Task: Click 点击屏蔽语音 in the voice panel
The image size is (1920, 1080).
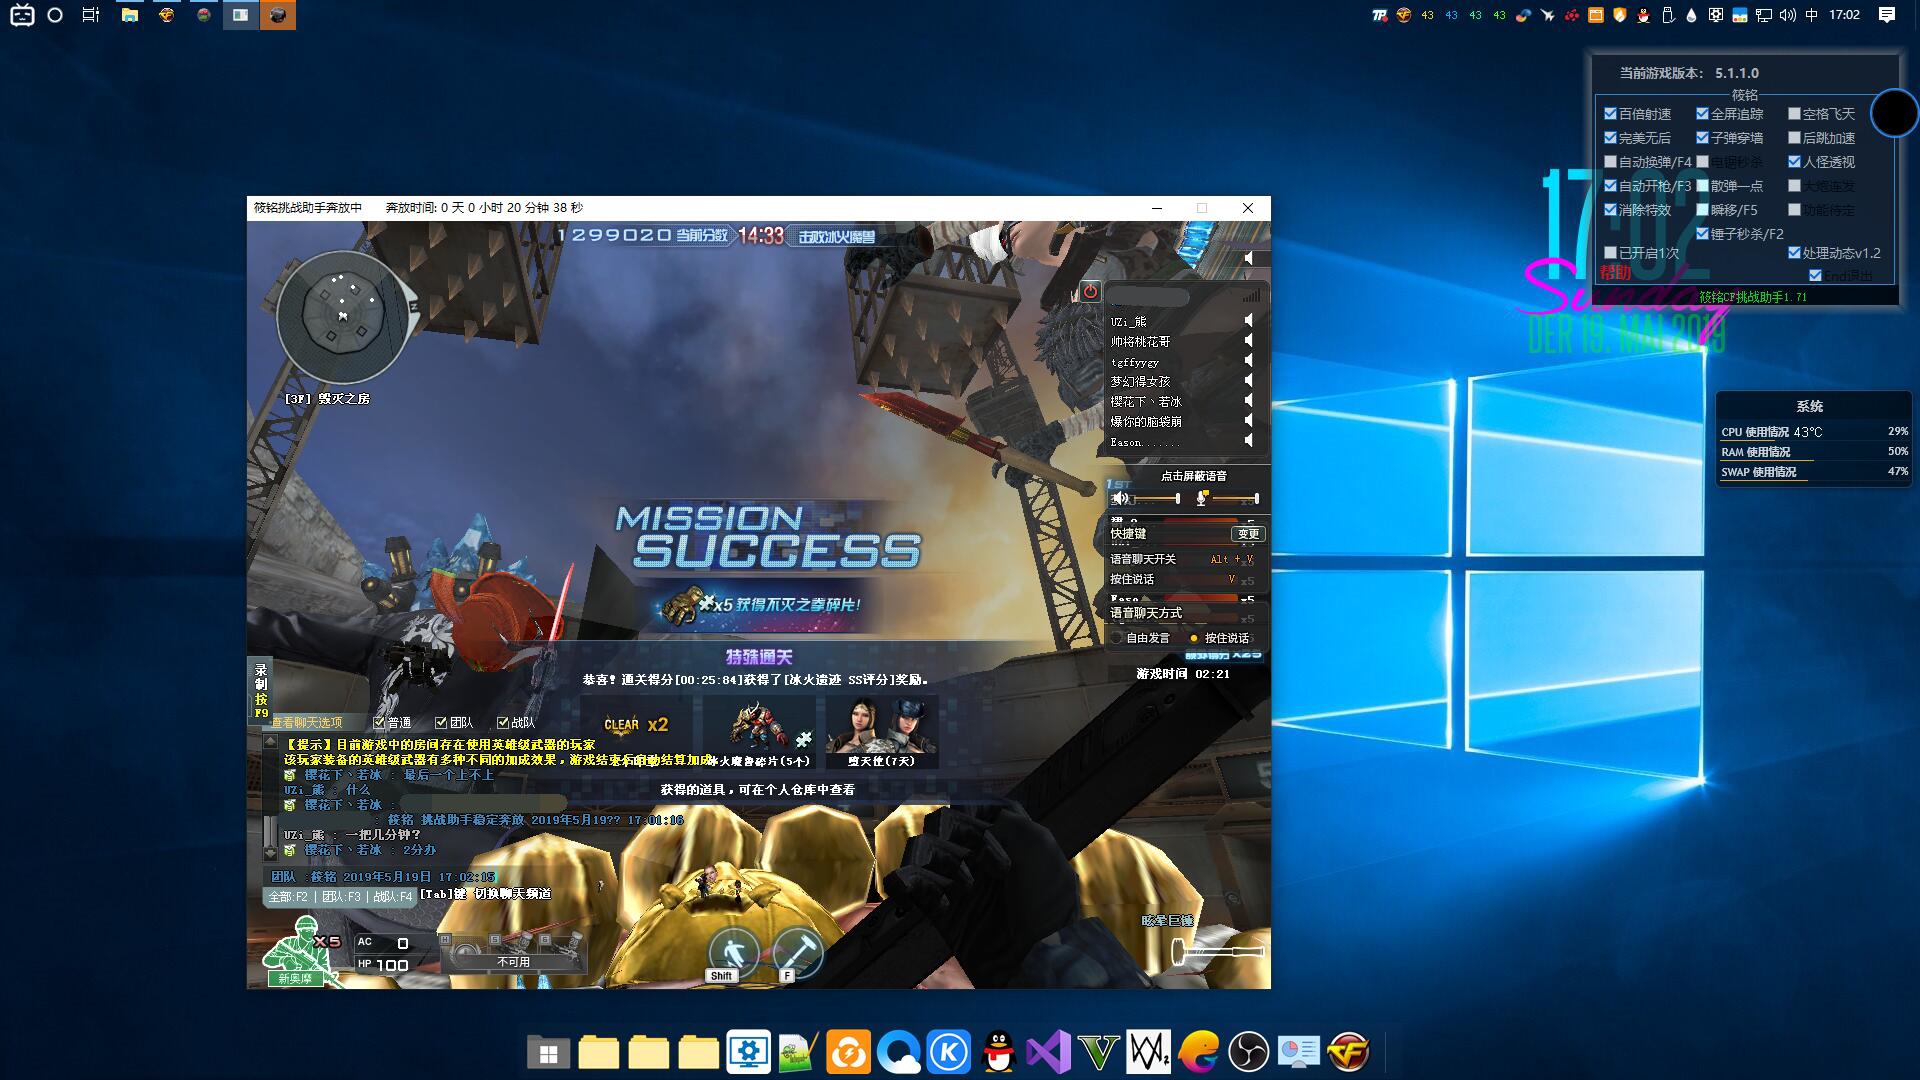Action: (x=1193, y=476)
